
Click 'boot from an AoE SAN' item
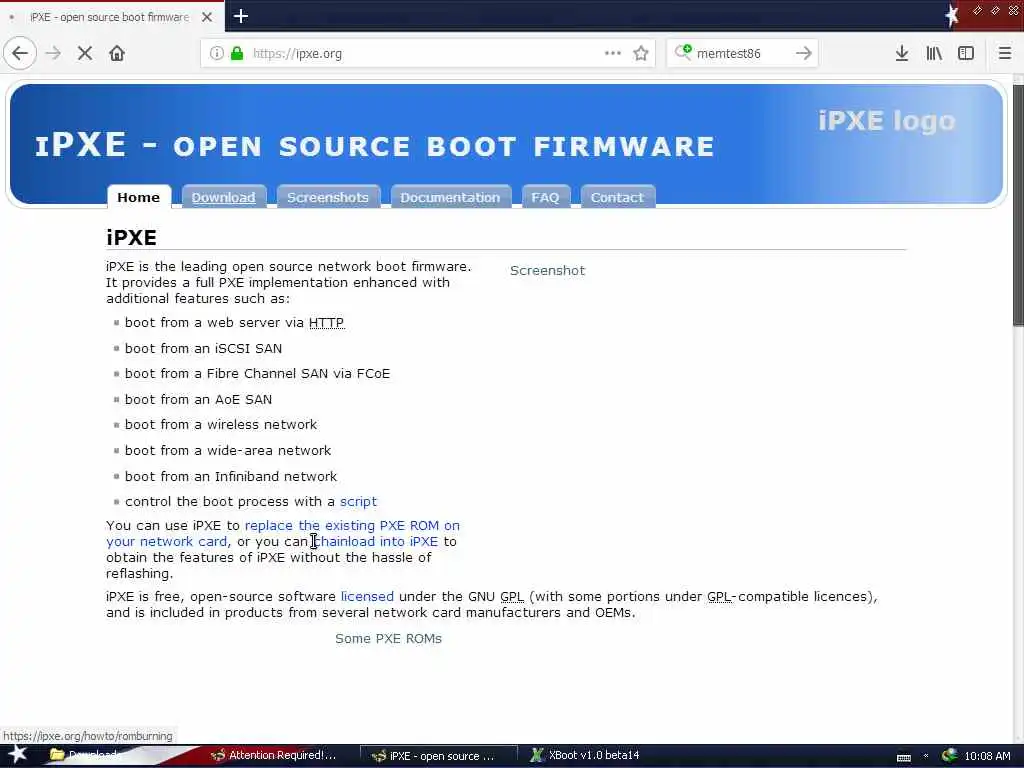point(199,400)
